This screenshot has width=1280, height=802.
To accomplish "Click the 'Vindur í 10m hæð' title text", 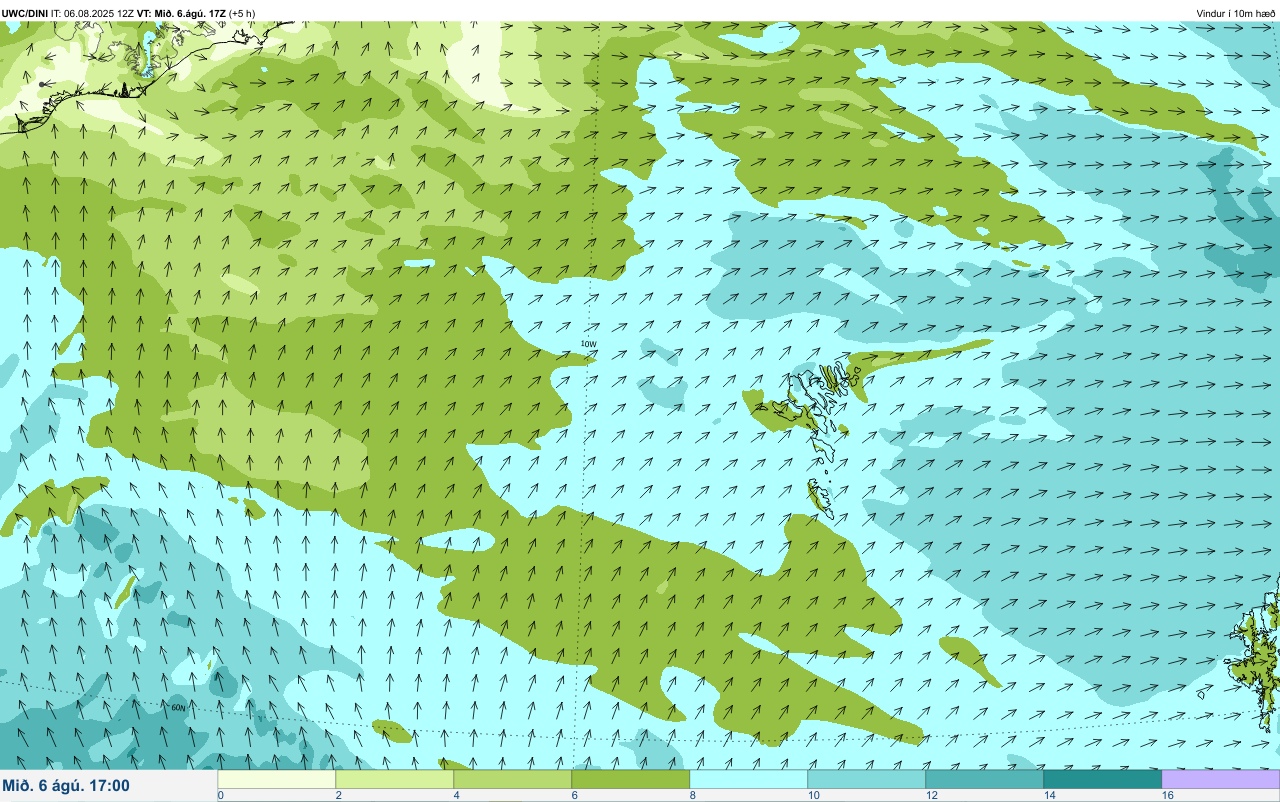I will (1235, 13).
